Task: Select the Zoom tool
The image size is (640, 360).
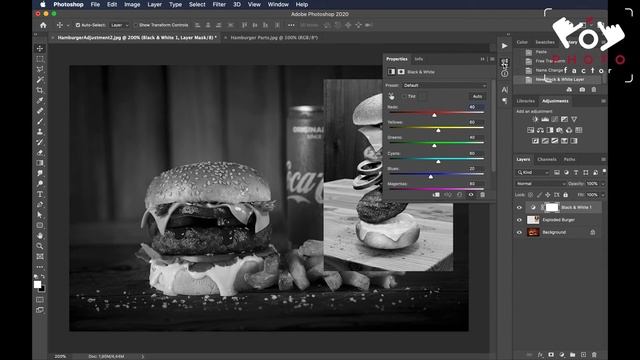Action: coord(40,246)
